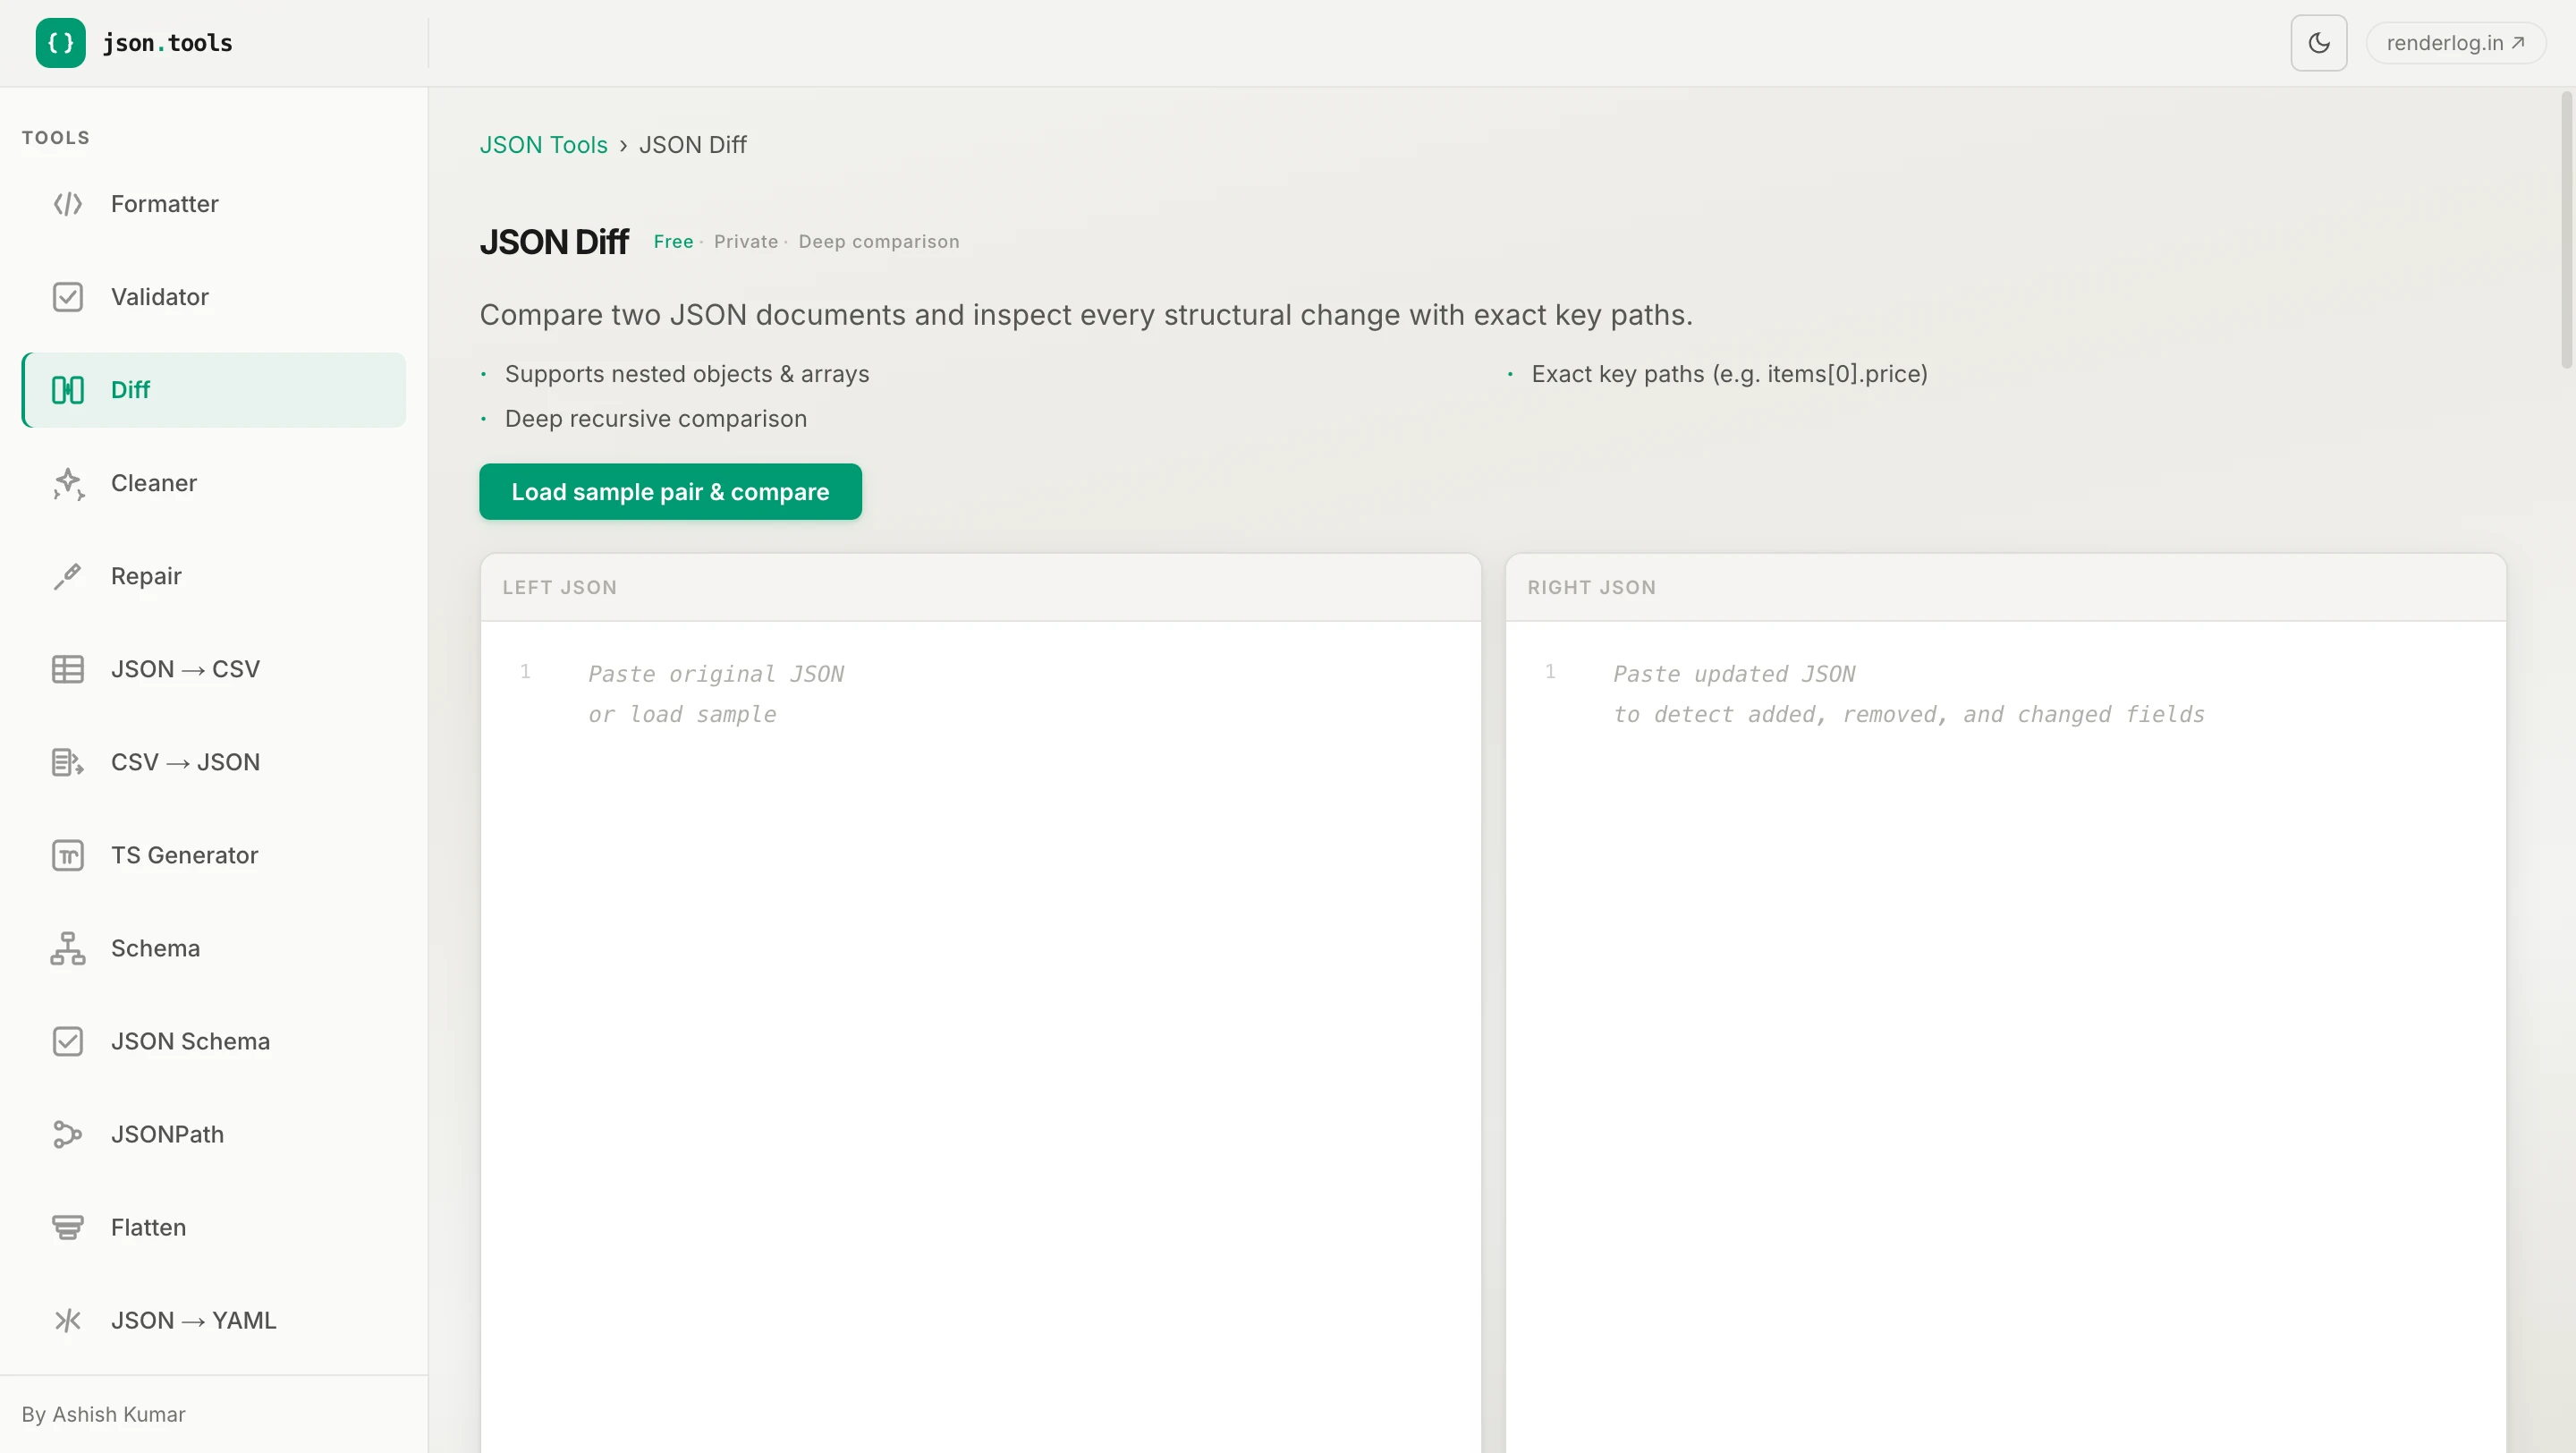Viewport: 2576px width, 1453px height.
Task: Click the Schema hierarchy icon
Action: tap(67, 948)
